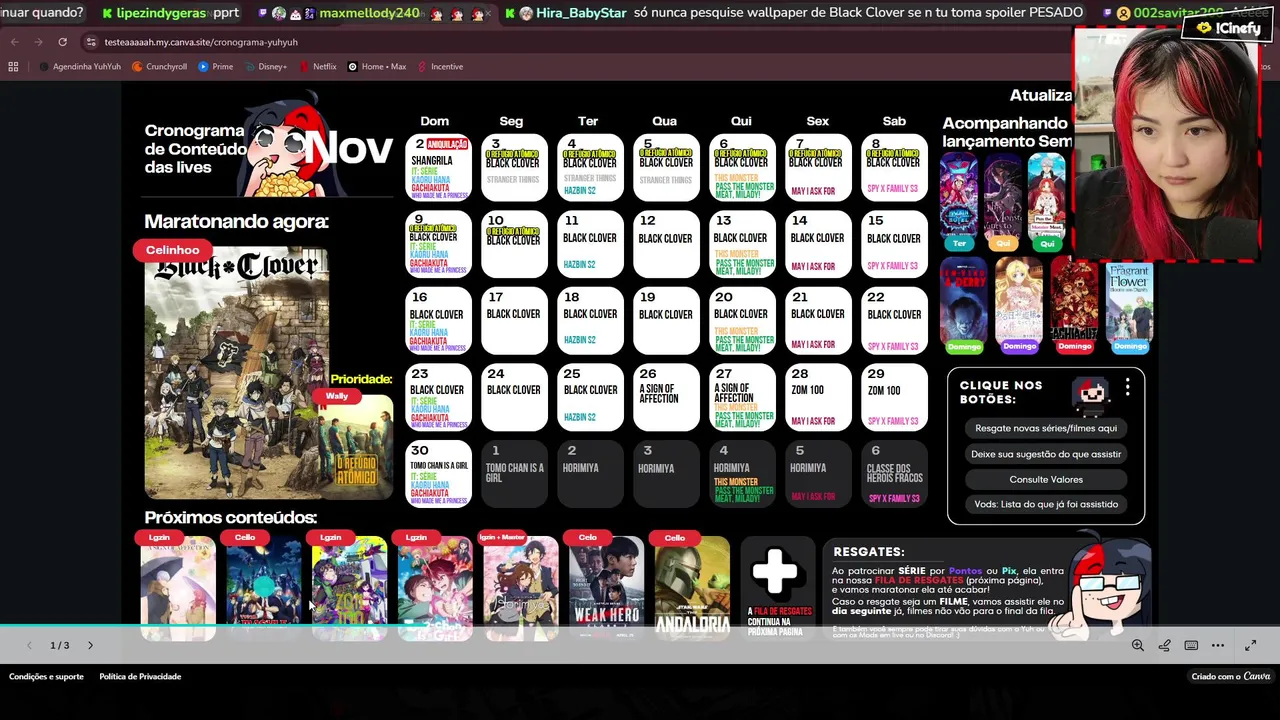Click the Fragrant Flower poster thumbnail
The width and height of the screenshot is (1280, 720).
point(1130,302)
